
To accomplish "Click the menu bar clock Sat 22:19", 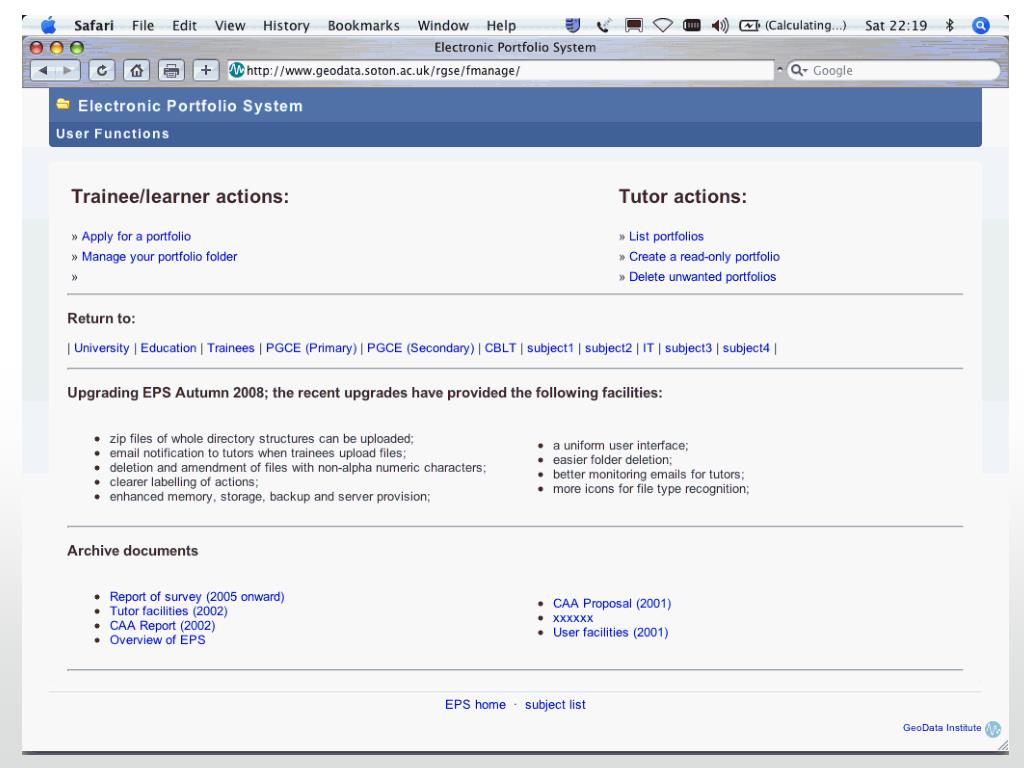I will [x=896, y=25].
